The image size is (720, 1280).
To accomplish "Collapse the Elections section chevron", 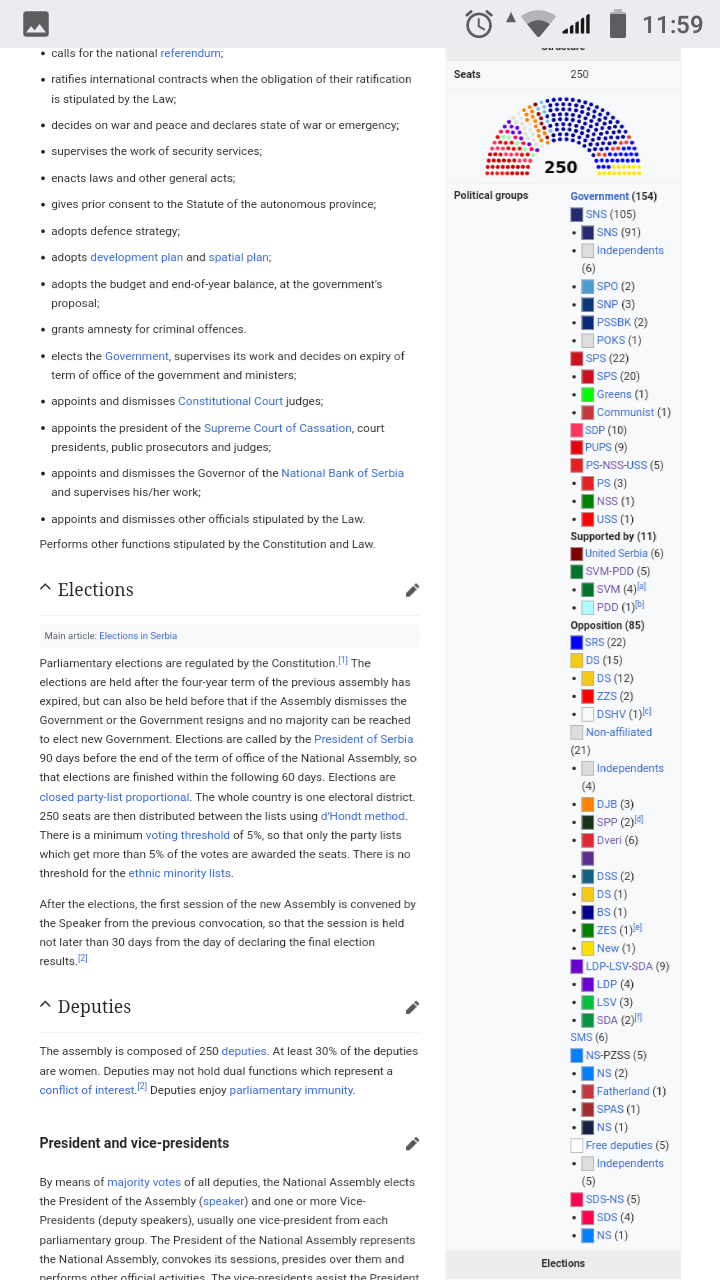I will [x=45, y=588].
